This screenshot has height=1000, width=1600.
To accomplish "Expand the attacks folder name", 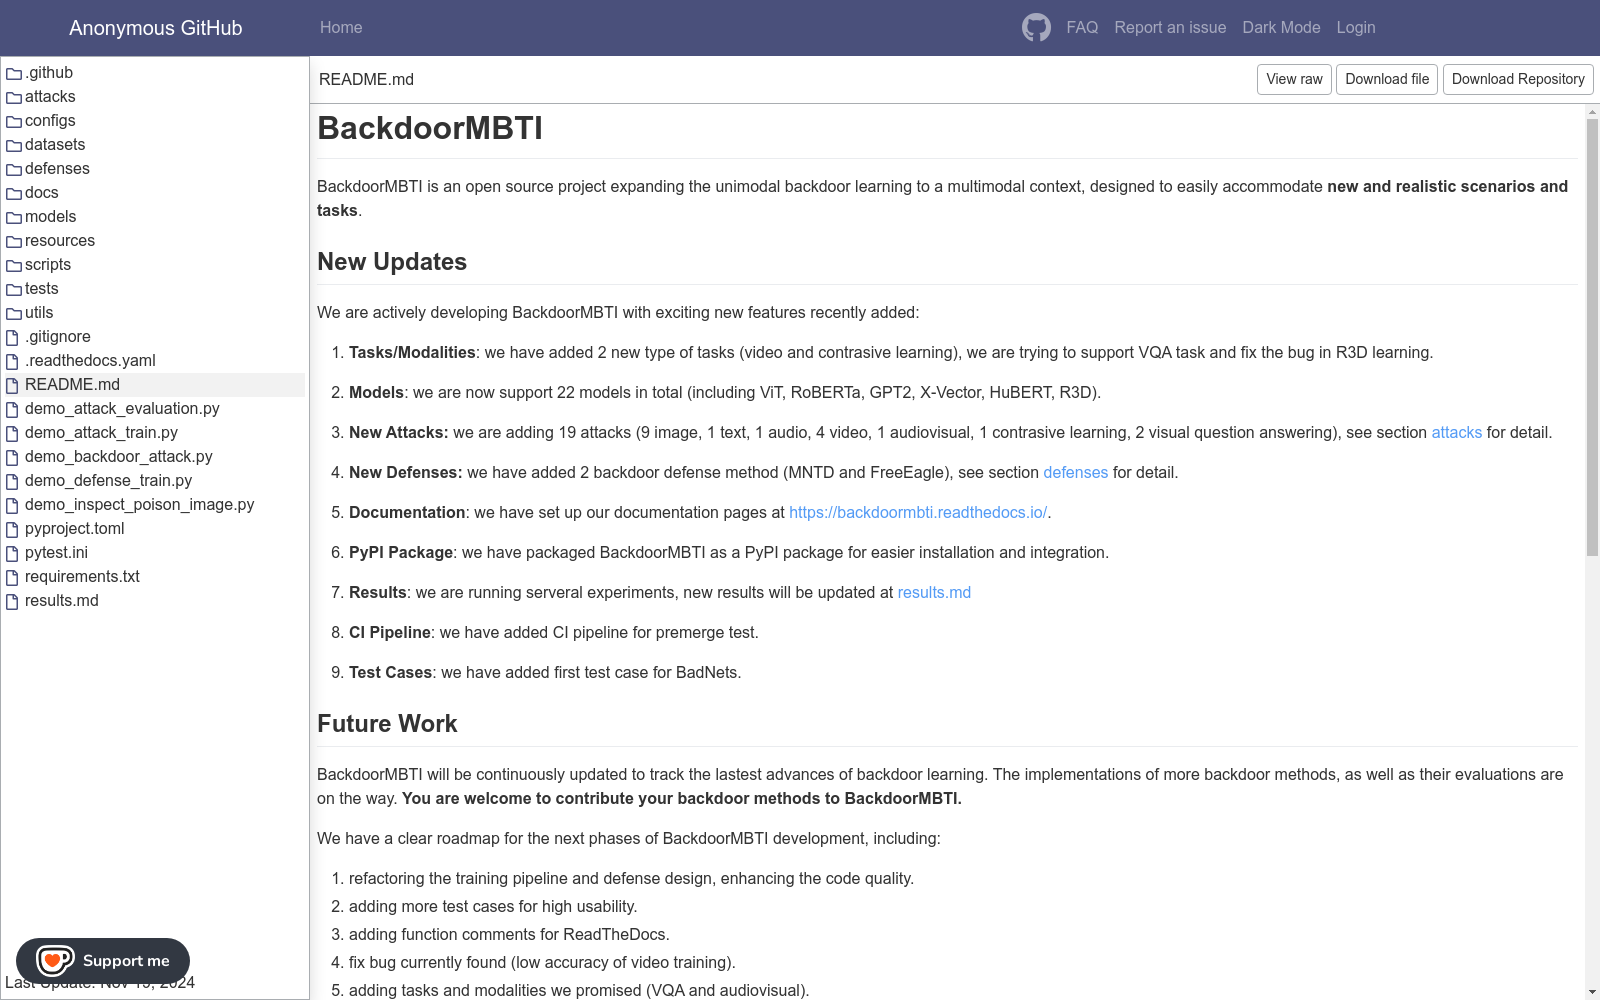I will pyautogui.click(x=50, y=97).
